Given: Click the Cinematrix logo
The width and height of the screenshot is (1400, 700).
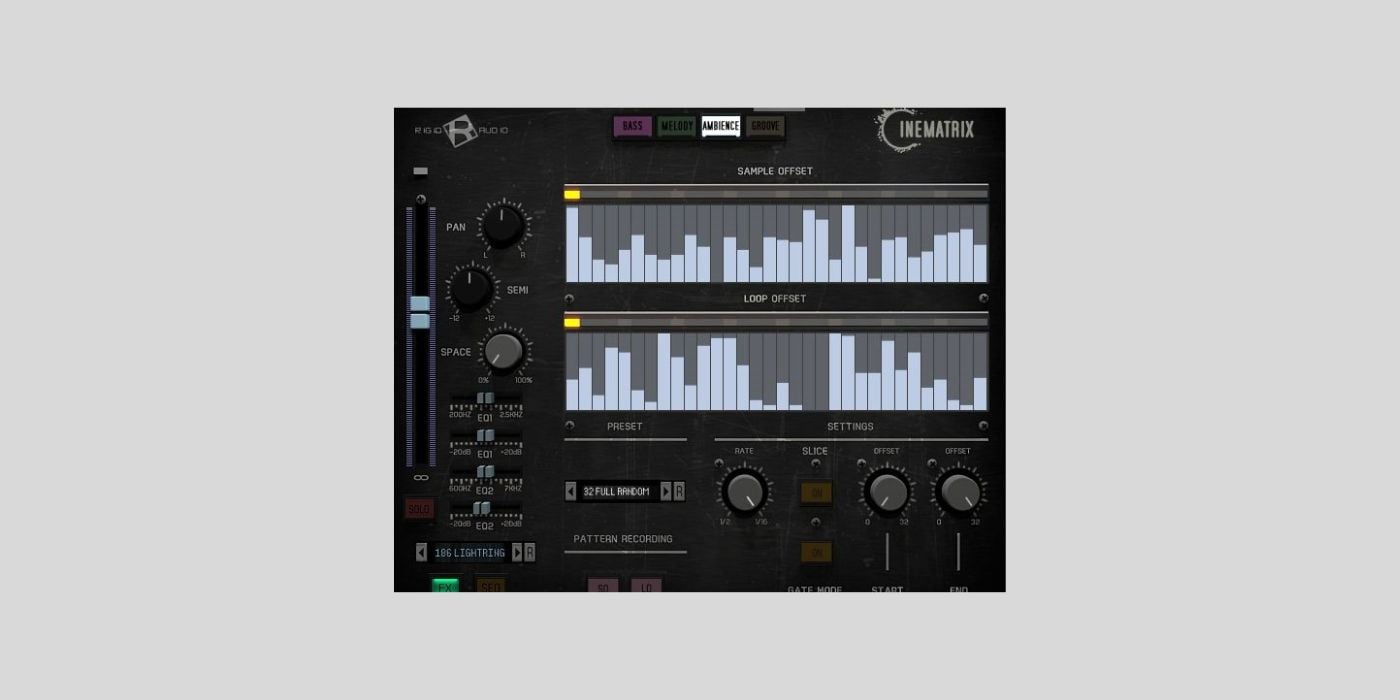Looking at the screenshot, I should tap(927, 130).
